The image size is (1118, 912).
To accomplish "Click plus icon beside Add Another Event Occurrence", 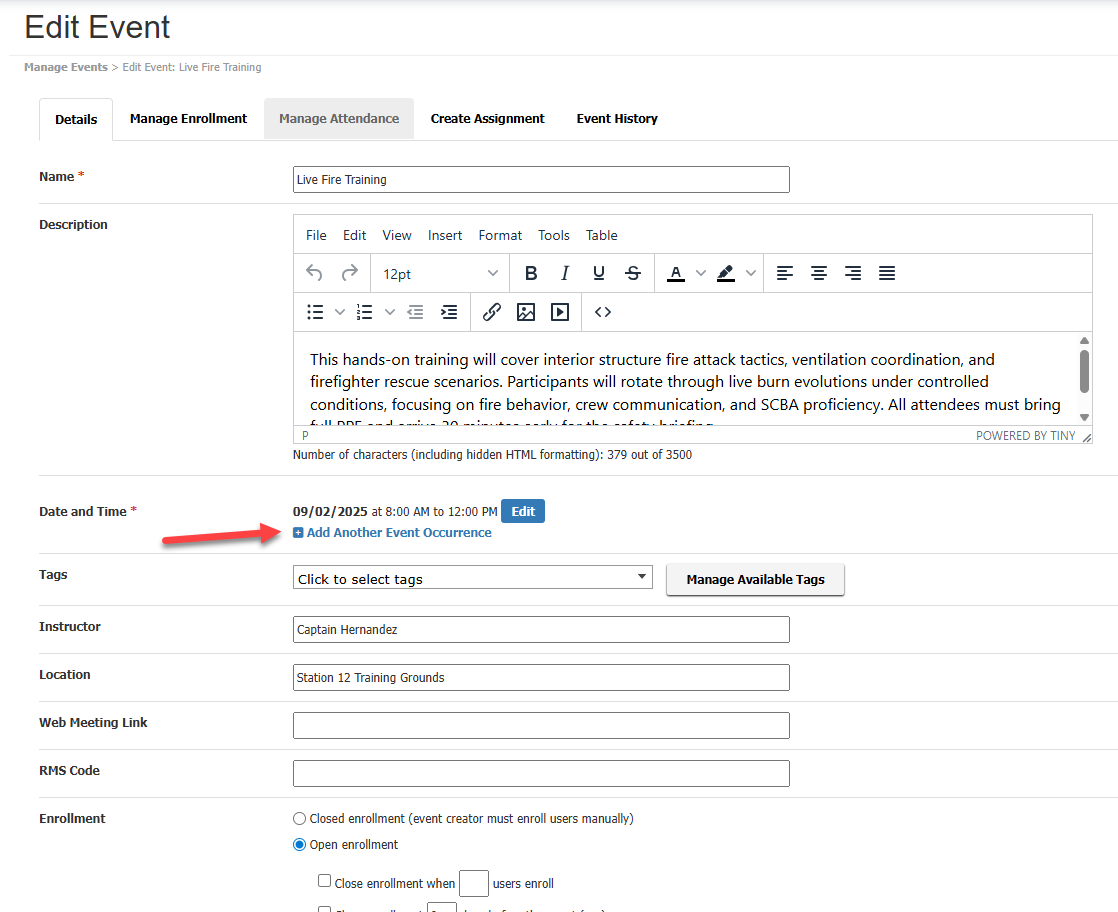I will [298, 533].
